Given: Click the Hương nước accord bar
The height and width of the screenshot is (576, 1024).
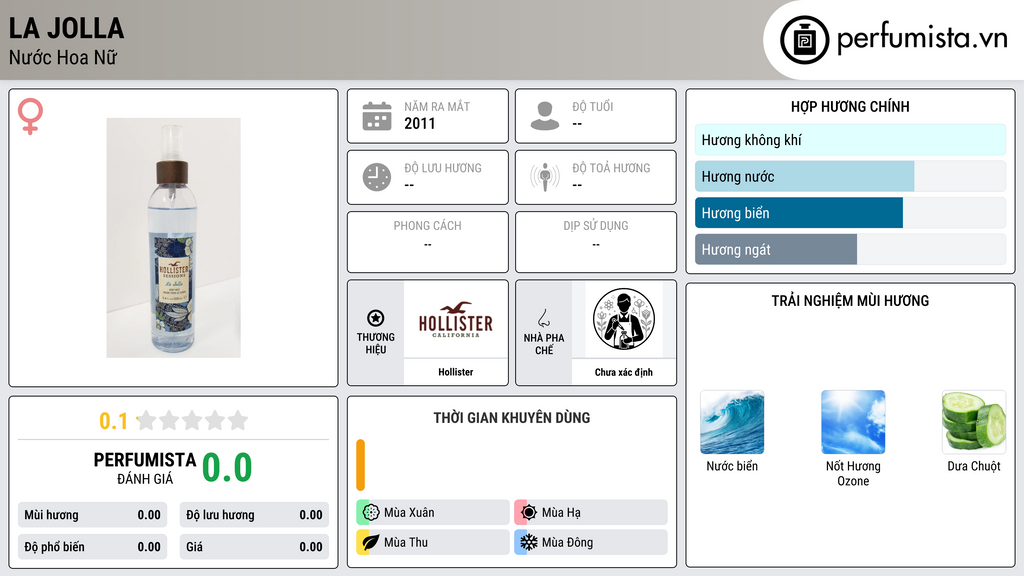Looking at the screenshot, I should pyautogui.click(x=850, y=176).
